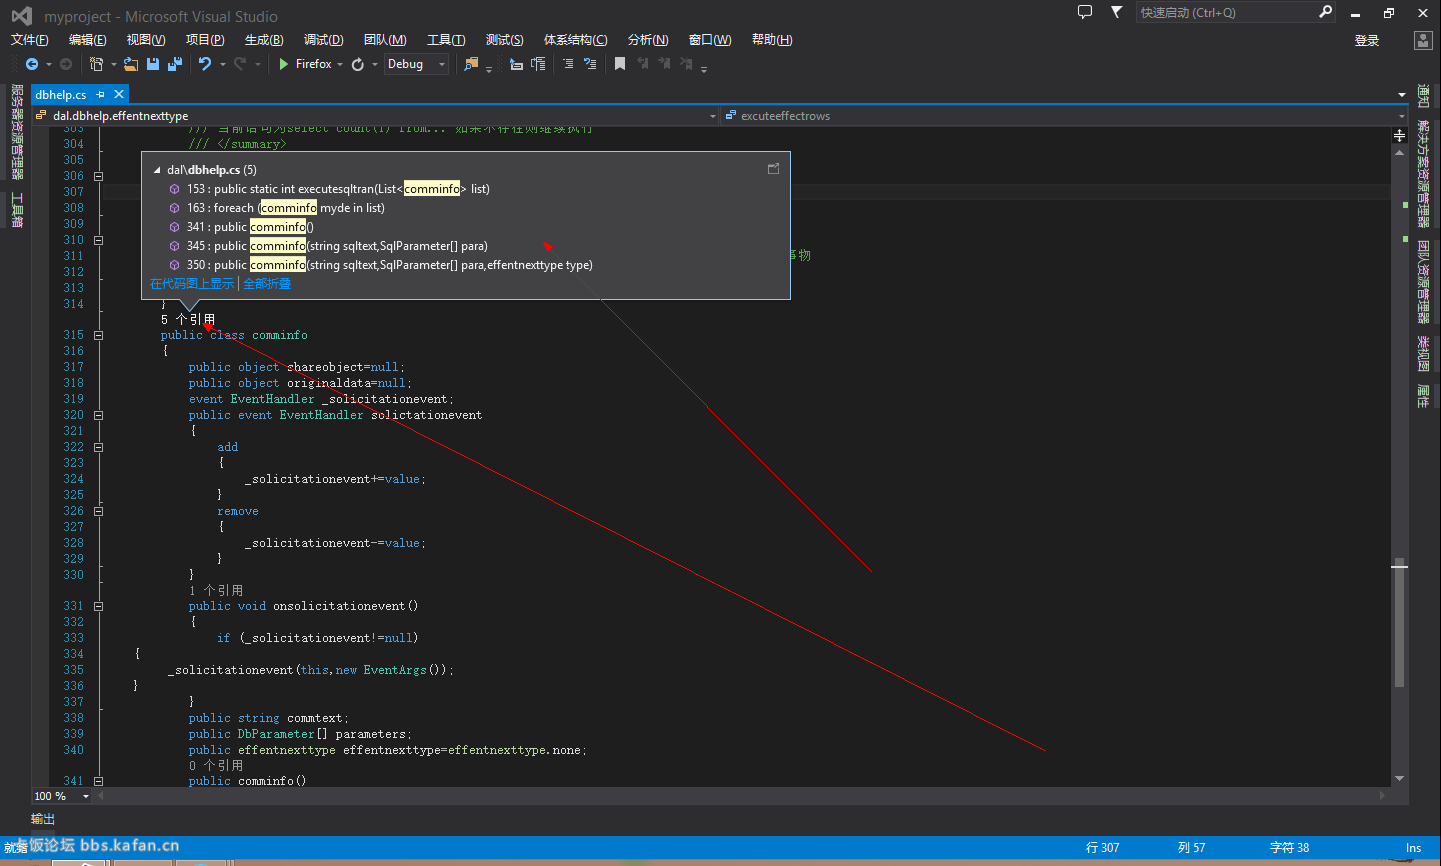Screen dimensions: 1441x866
Task: Save all files with the multi-disk icon
Action: click(175, 64)
